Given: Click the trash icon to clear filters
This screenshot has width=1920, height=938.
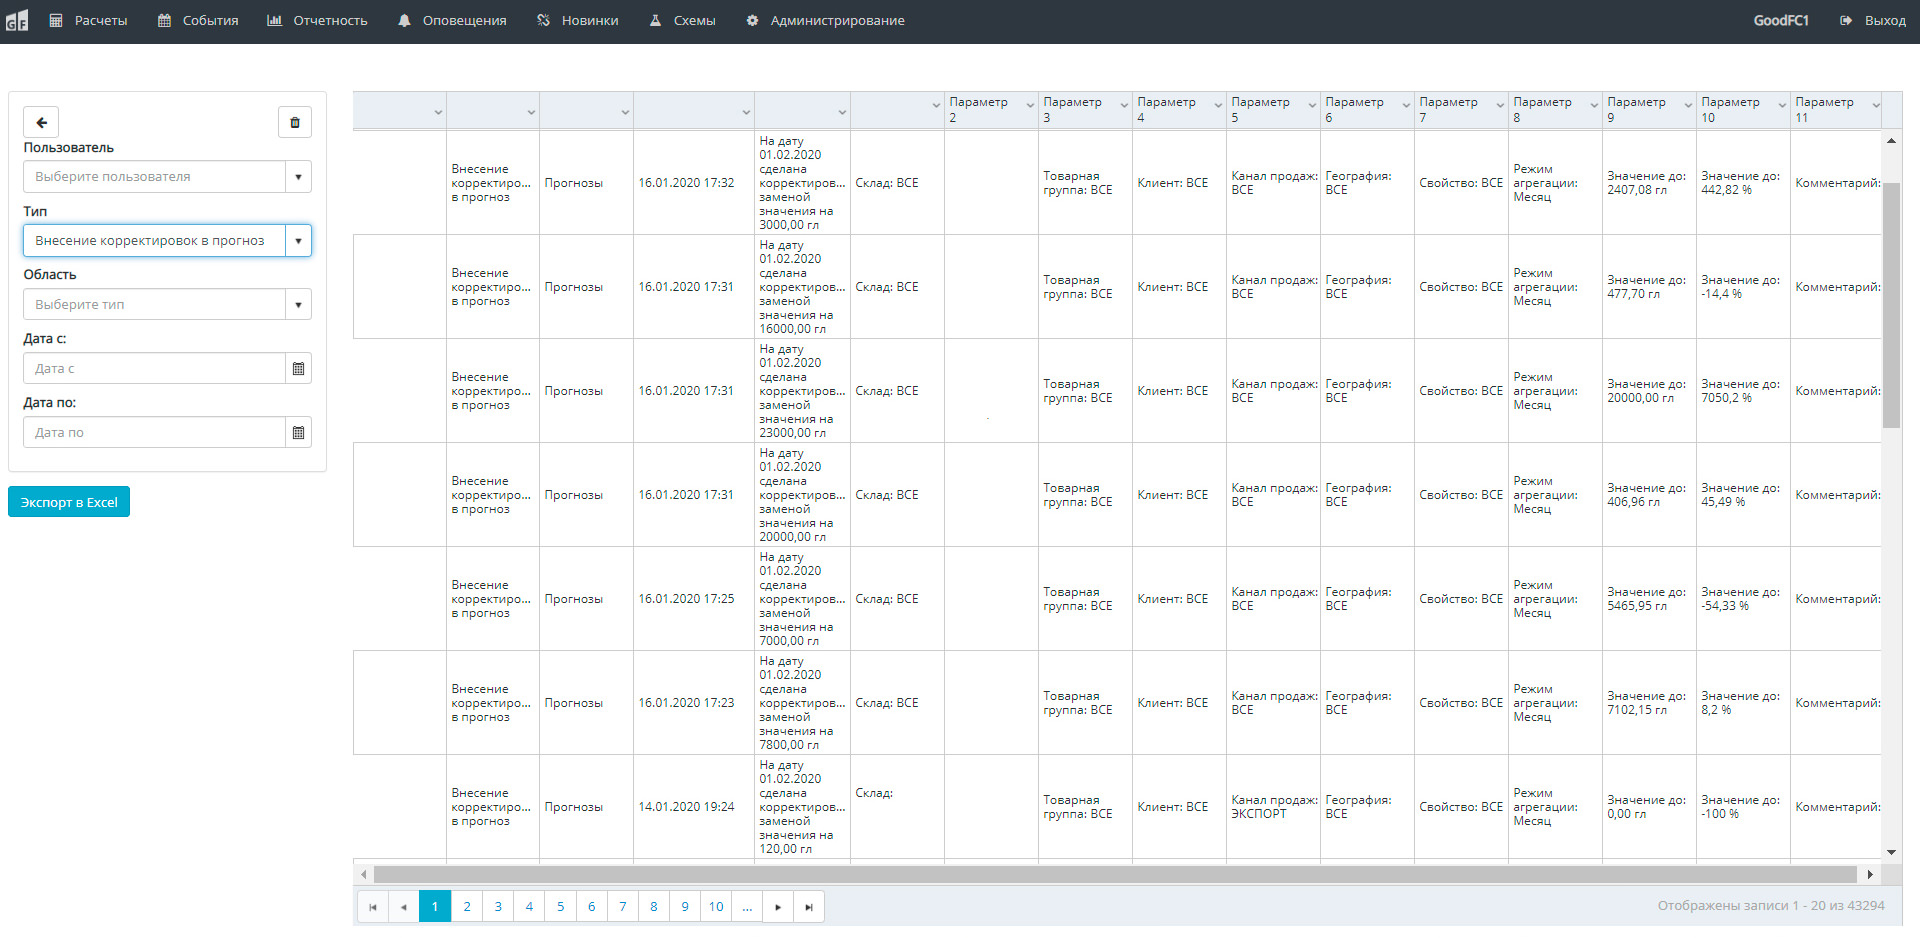Looking at the screenshot, I should (294, 122).
